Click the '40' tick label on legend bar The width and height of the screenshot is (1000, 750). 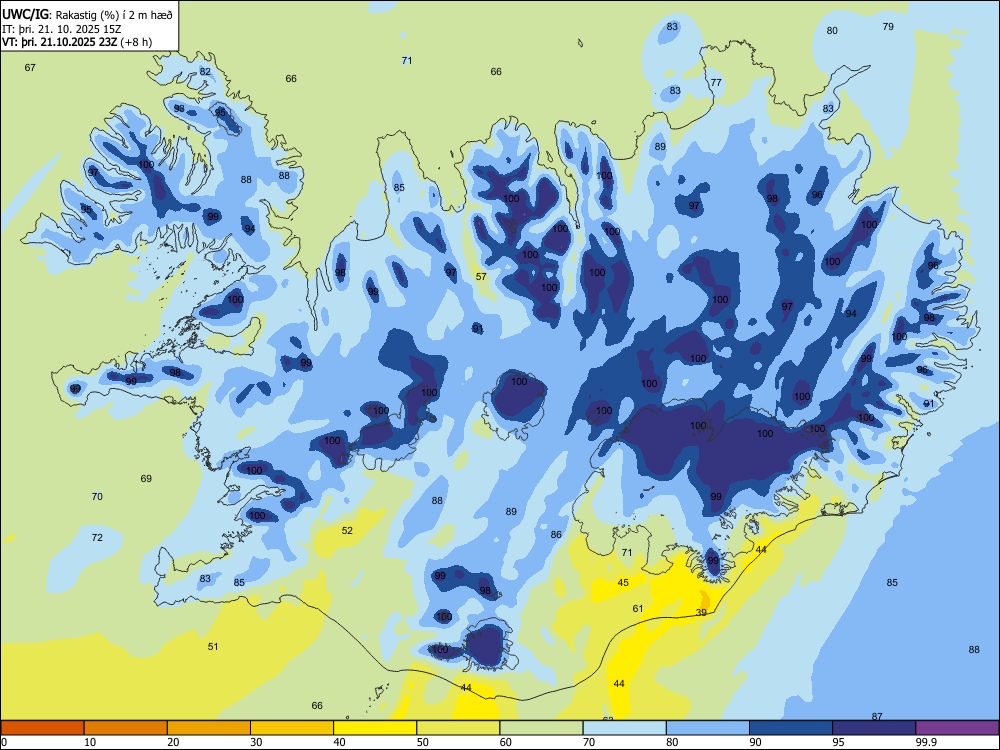[339, 742]
